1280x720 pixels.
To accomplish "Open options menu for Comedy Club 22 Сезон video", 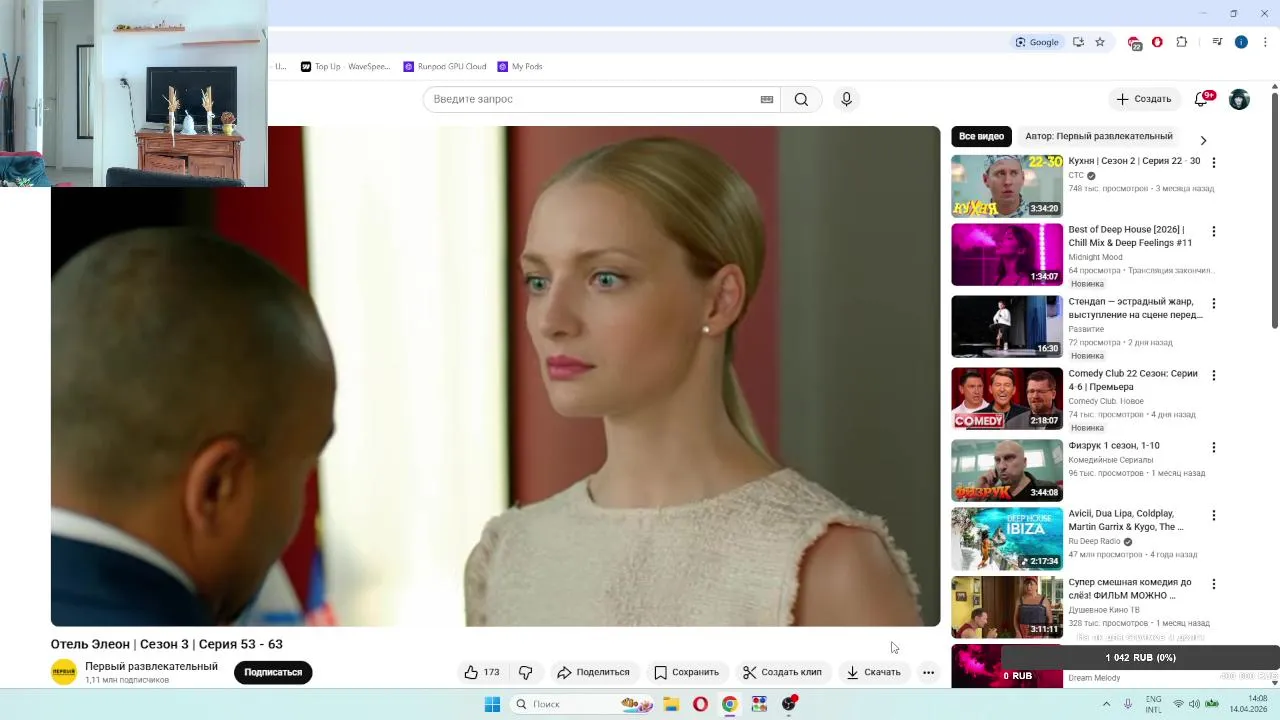I will coord(1214,375).
